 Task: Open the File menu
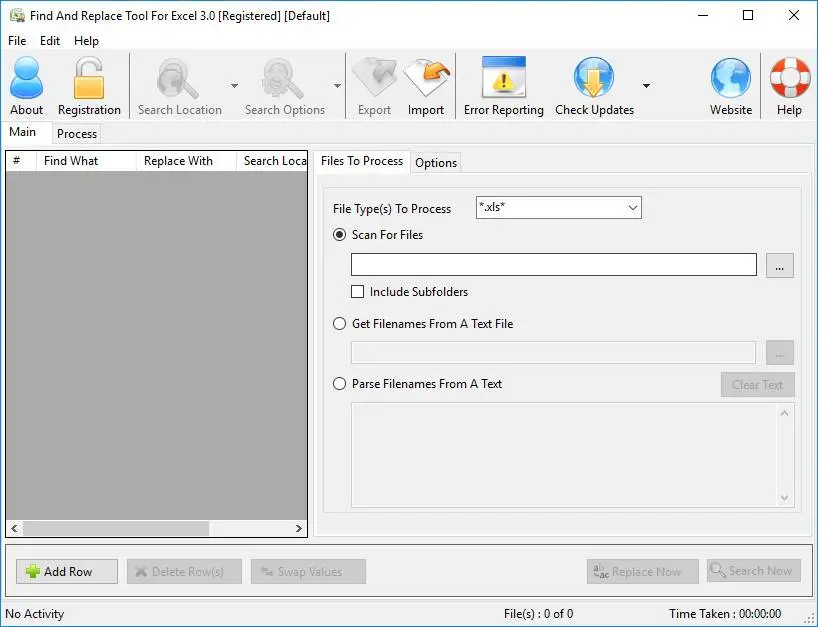coord(17,41)
